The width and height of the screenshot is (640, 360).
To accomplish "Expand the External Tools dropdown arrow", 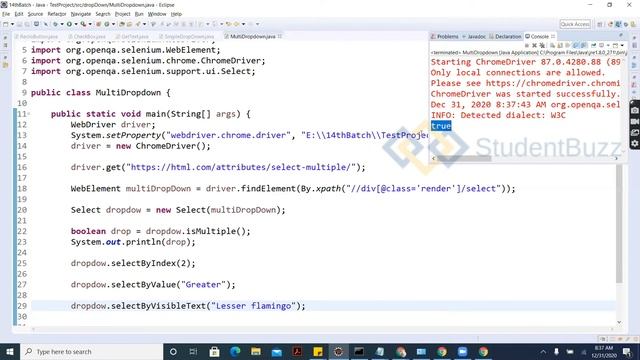I will (90, 24).
